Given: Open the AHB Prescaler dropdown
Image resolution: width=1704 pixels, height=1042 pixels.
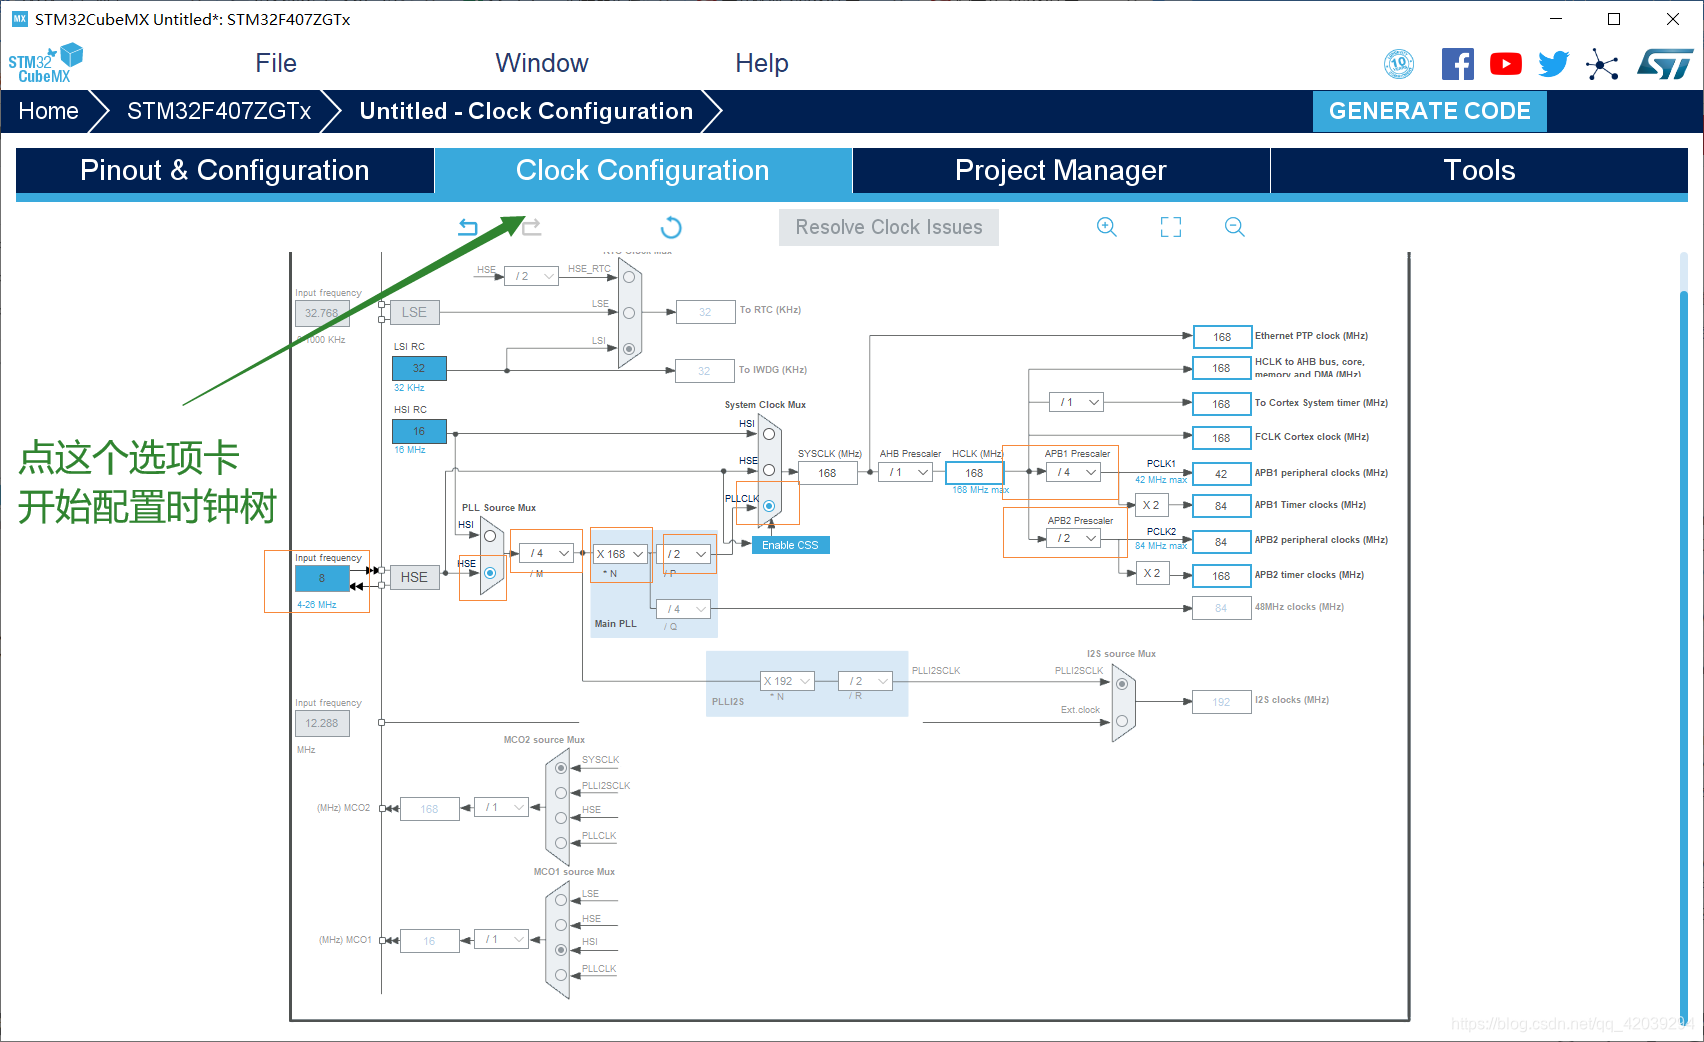Looking at the screenshot, I should tap(905, 472).
